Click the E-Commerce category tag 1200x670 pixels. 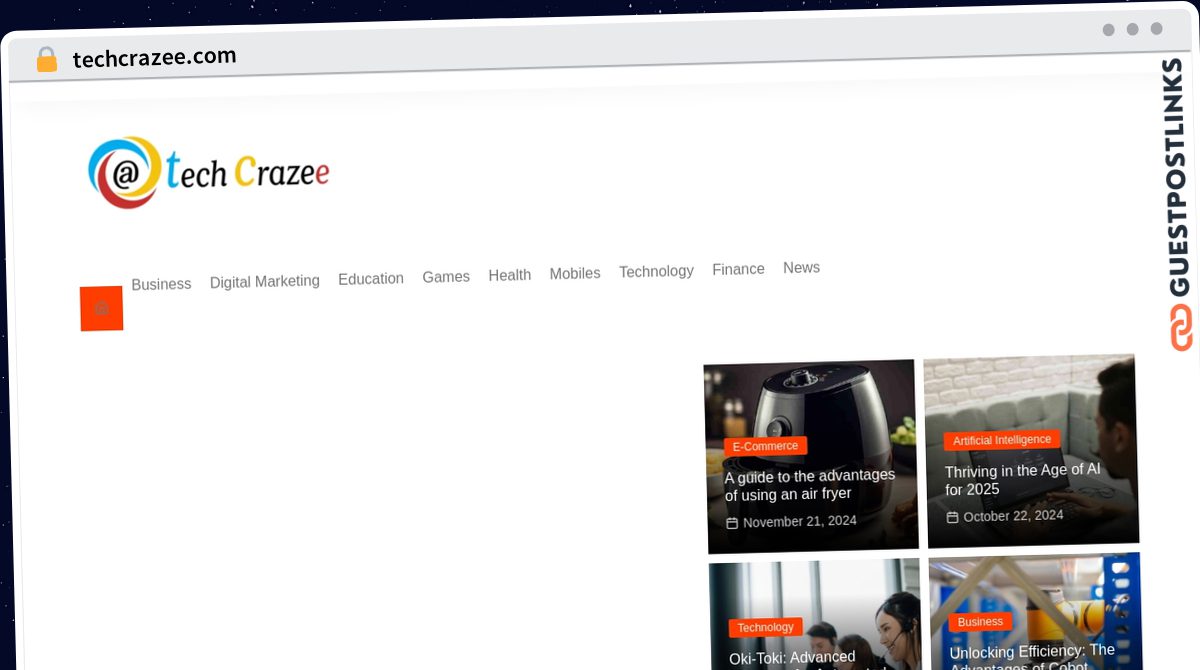(x=765, y=446)
